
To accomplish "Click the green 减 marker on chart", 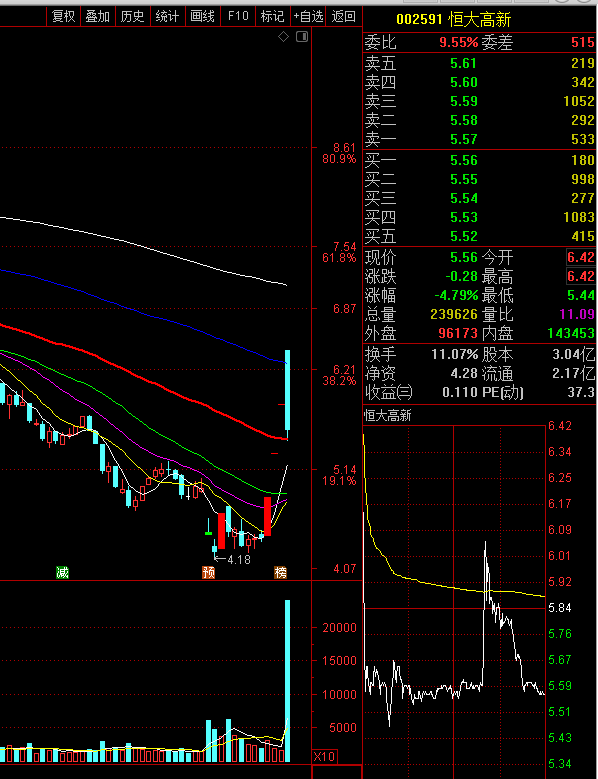I will click(62, 572).
